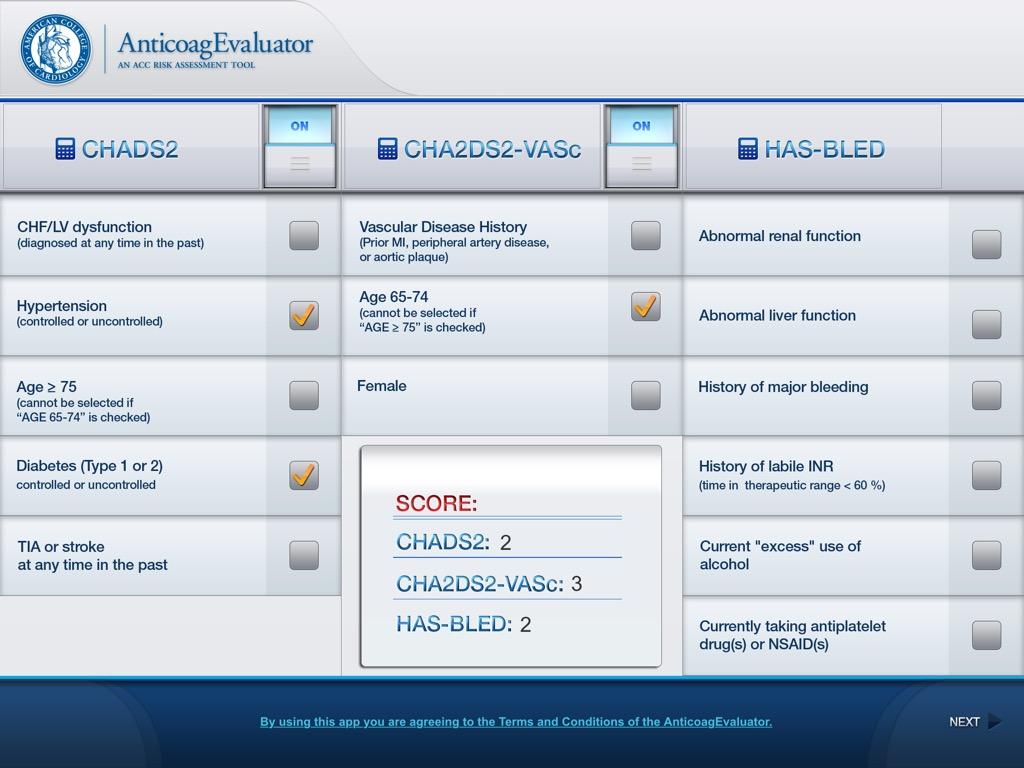Image resolution: width=1024 pixels, height=768 pixels.
Task: Check the CHF/LV dysfunction checkbox
Action: tap(304, 235)
